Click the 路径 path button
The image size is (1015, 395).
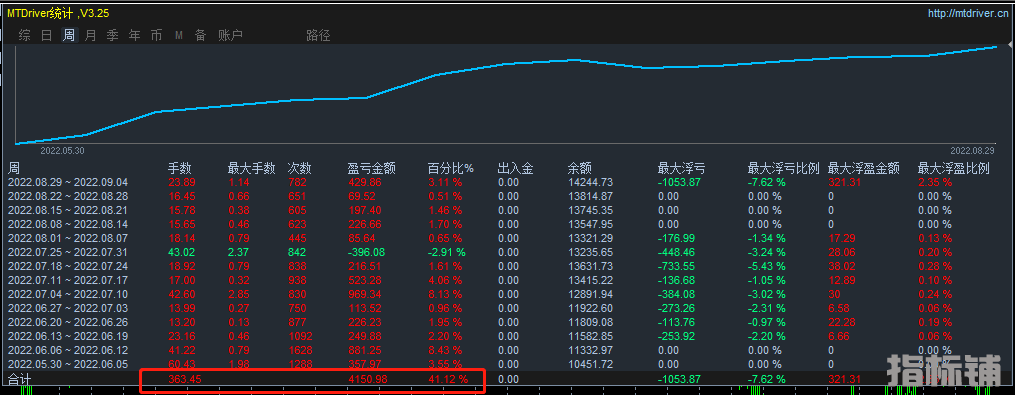318,36
